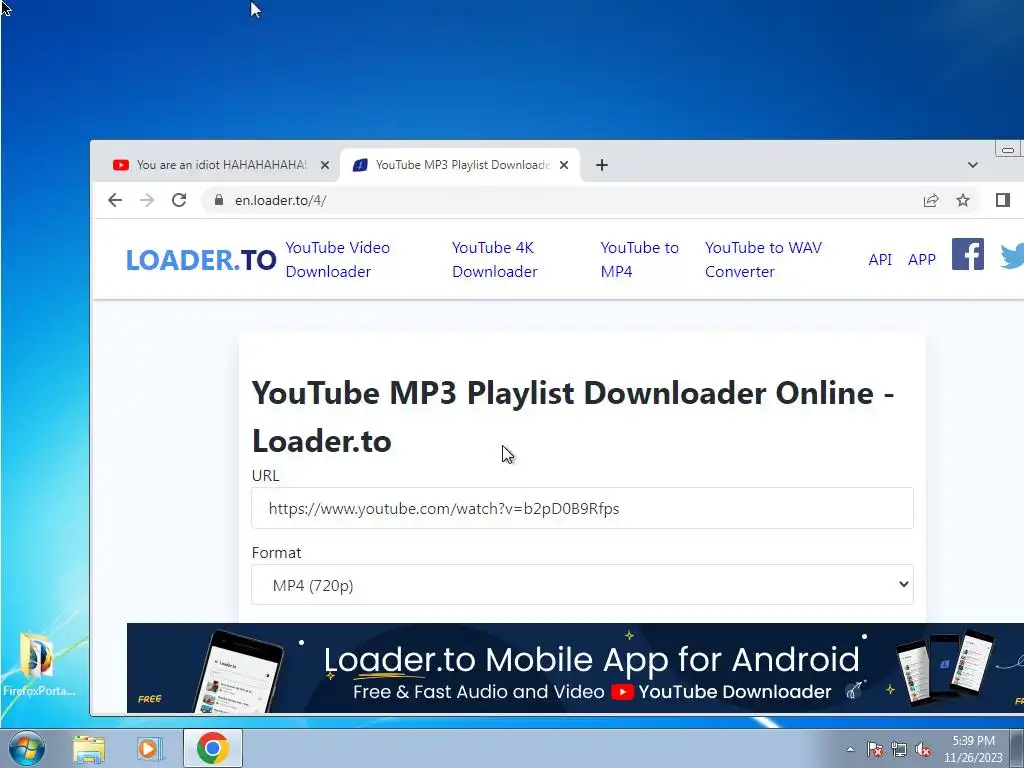Click the network tray icon
This screenshot has width=1024, height=768.
point(899,749)
